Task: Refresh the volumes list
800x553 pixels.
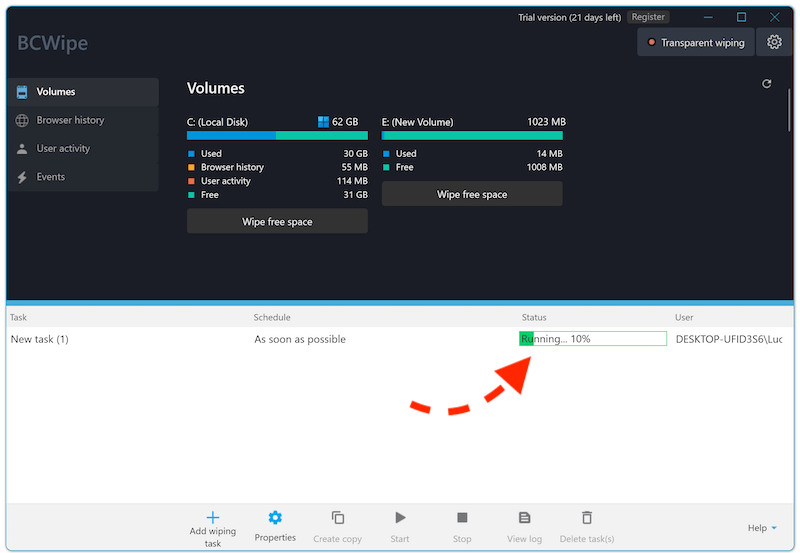Action: [x=767, y=84]
